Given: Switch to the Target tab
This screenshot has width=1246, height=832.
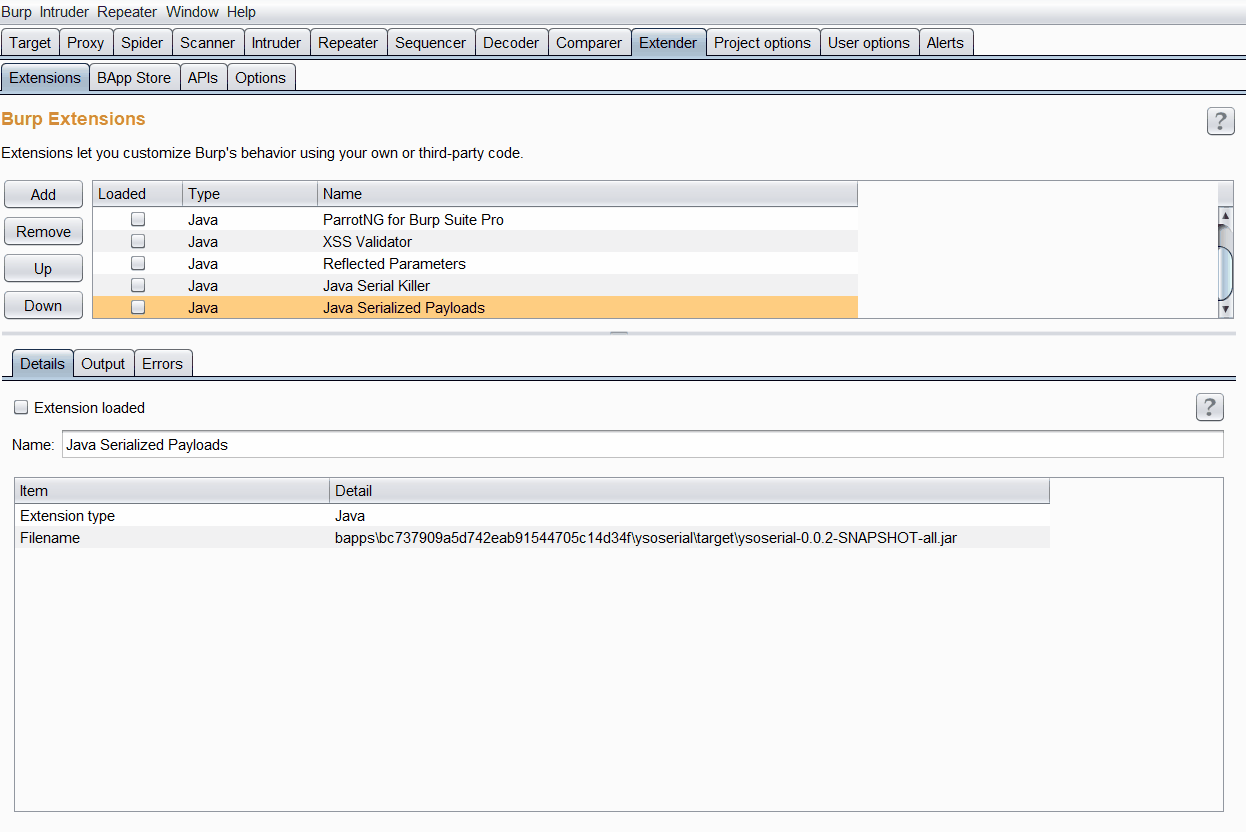Looking at the screenshot, I should [30, 43].
